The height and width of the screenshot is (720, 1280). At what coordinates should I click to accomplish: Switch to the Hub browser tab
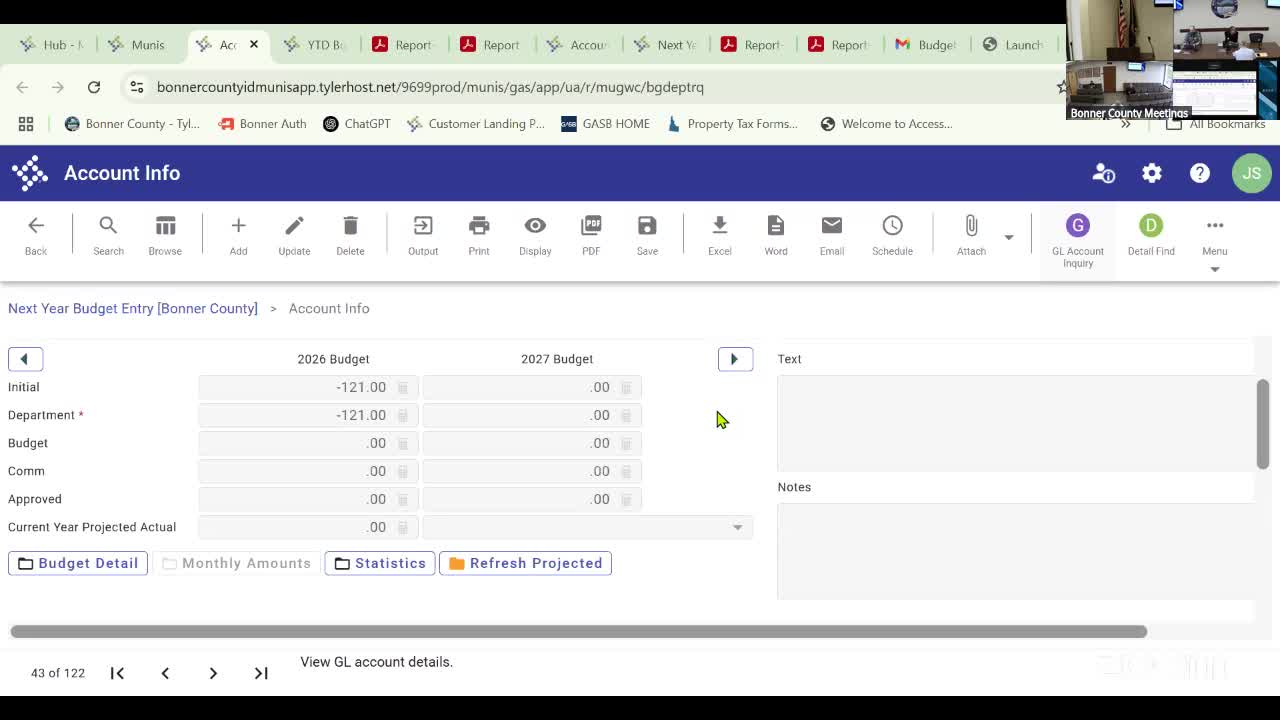point(52,44)
